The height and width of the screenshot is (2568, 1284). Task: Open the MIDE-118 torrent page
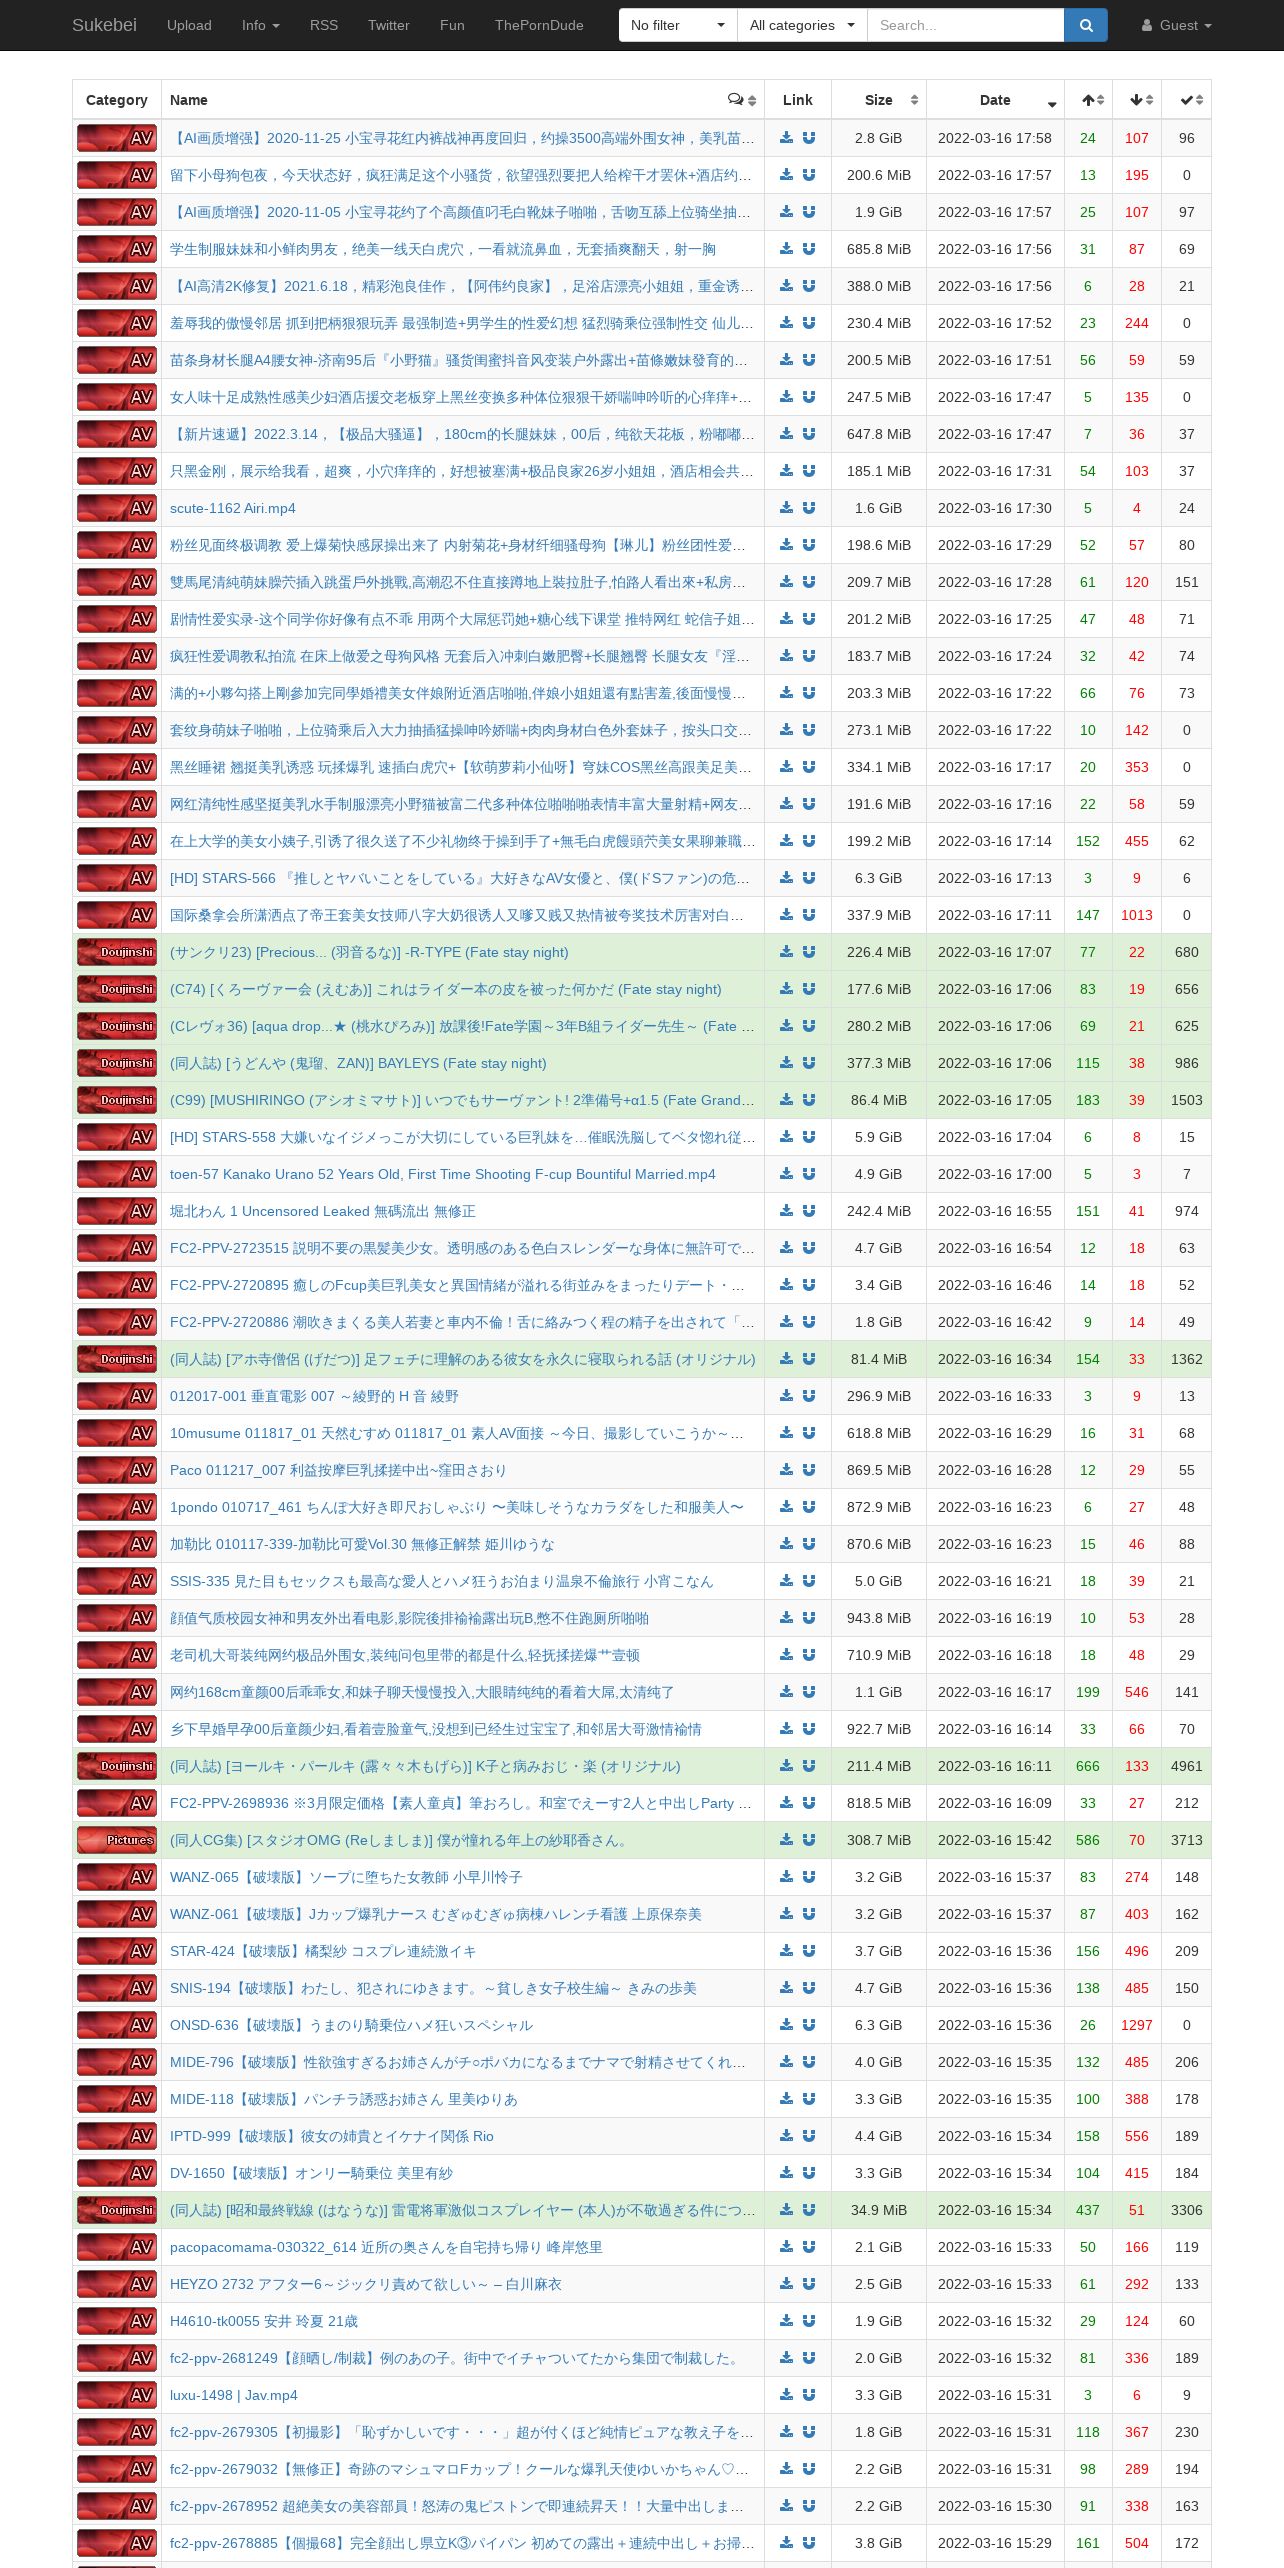344,2099
